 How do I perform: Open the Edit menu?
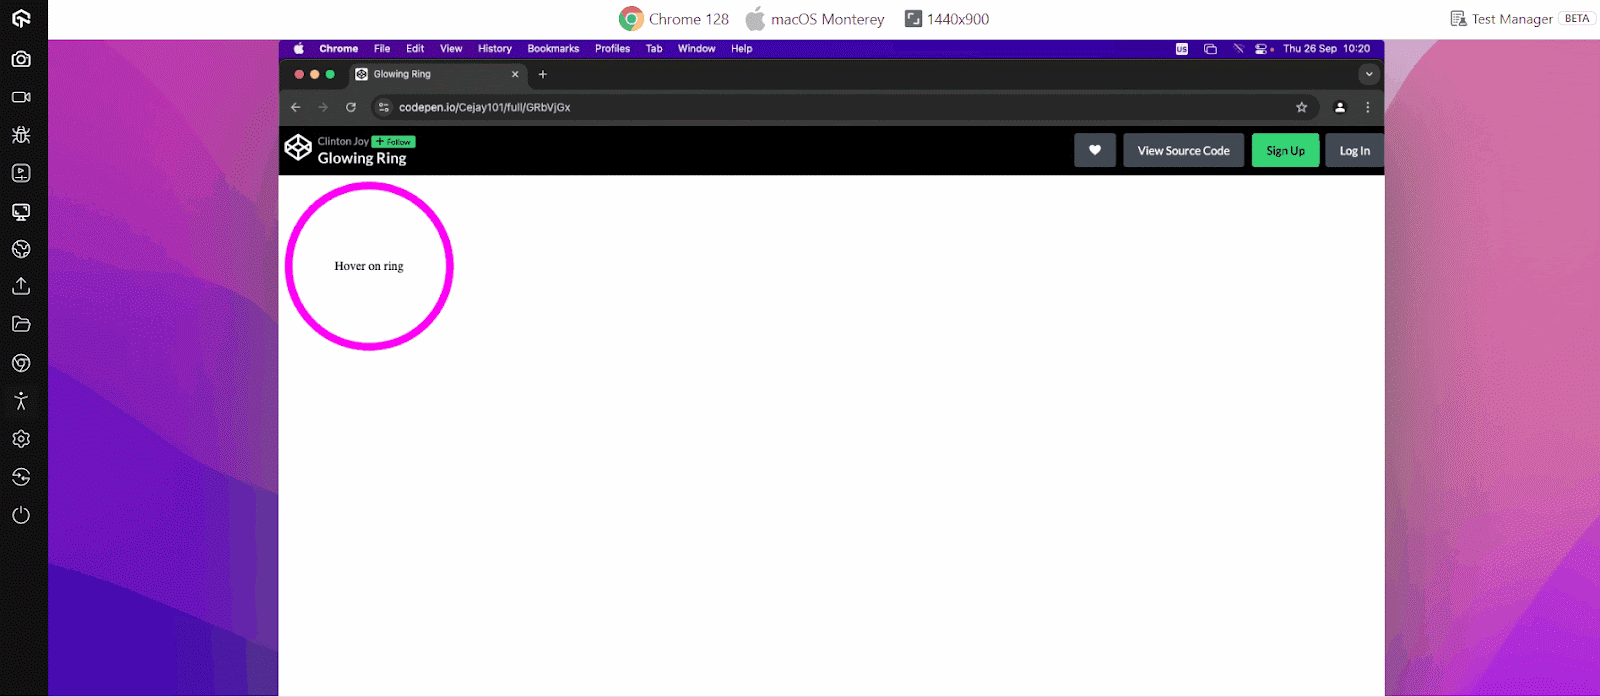415,48
